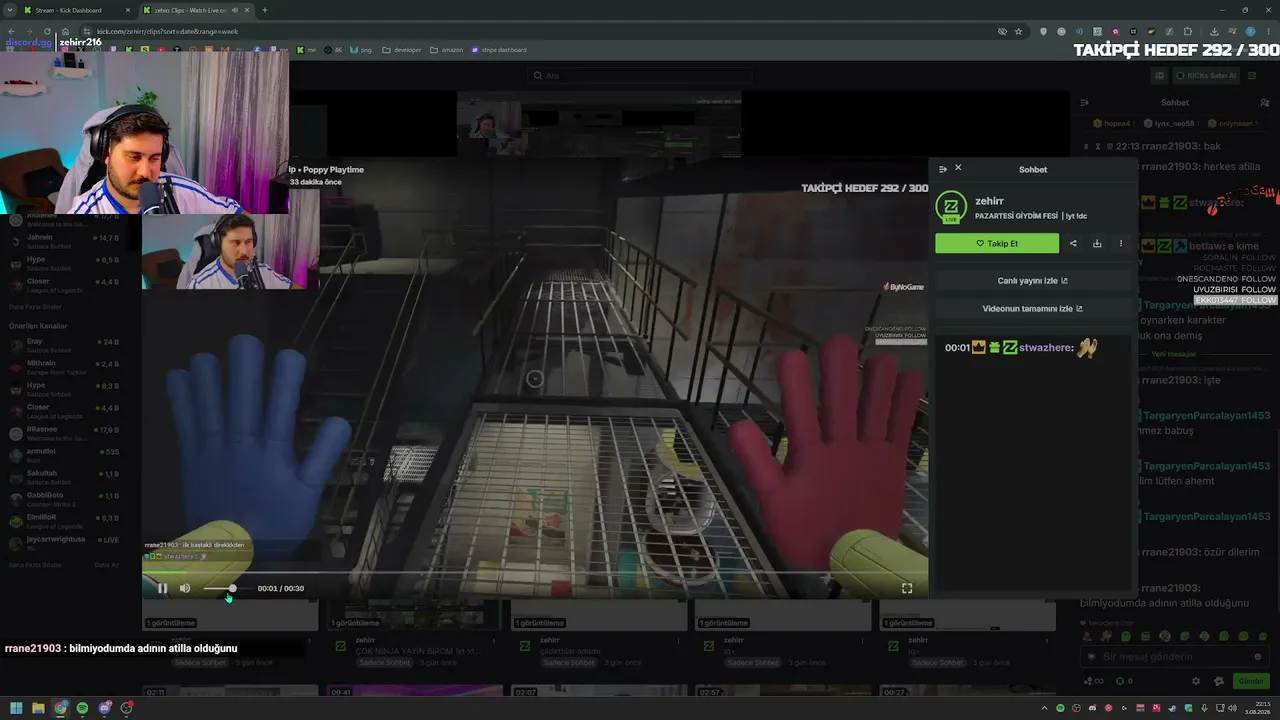Open Canlı yayını izle link

[1033, 281]
